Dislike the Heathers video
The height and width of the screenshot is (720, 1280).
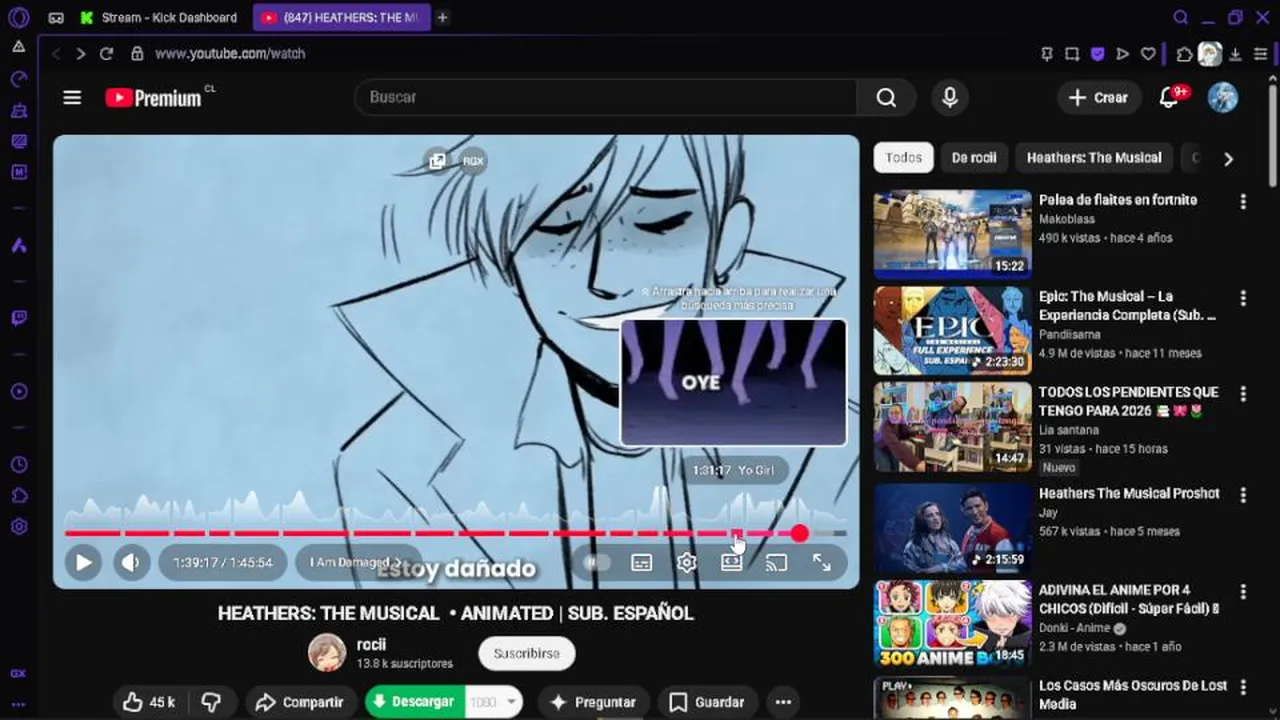(x=211, y=702)
